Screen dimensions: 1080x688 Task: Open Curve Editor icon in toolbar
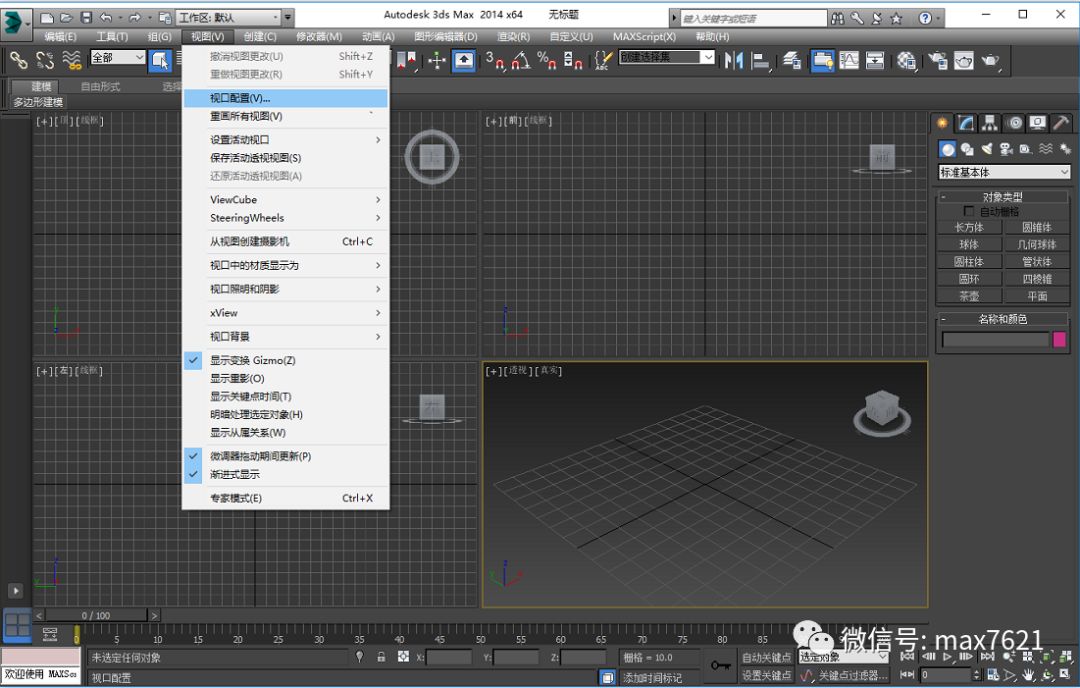coord(849,61)
